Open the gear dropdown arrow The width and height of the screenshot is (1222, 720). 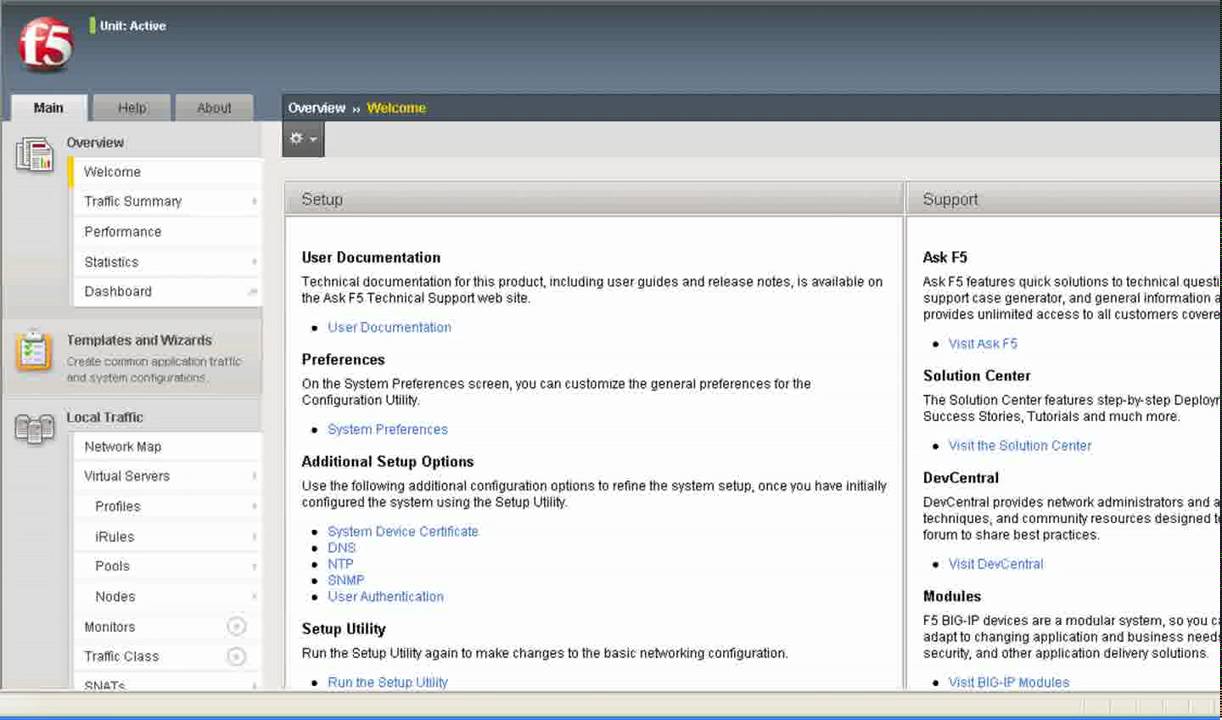(313, 140)
